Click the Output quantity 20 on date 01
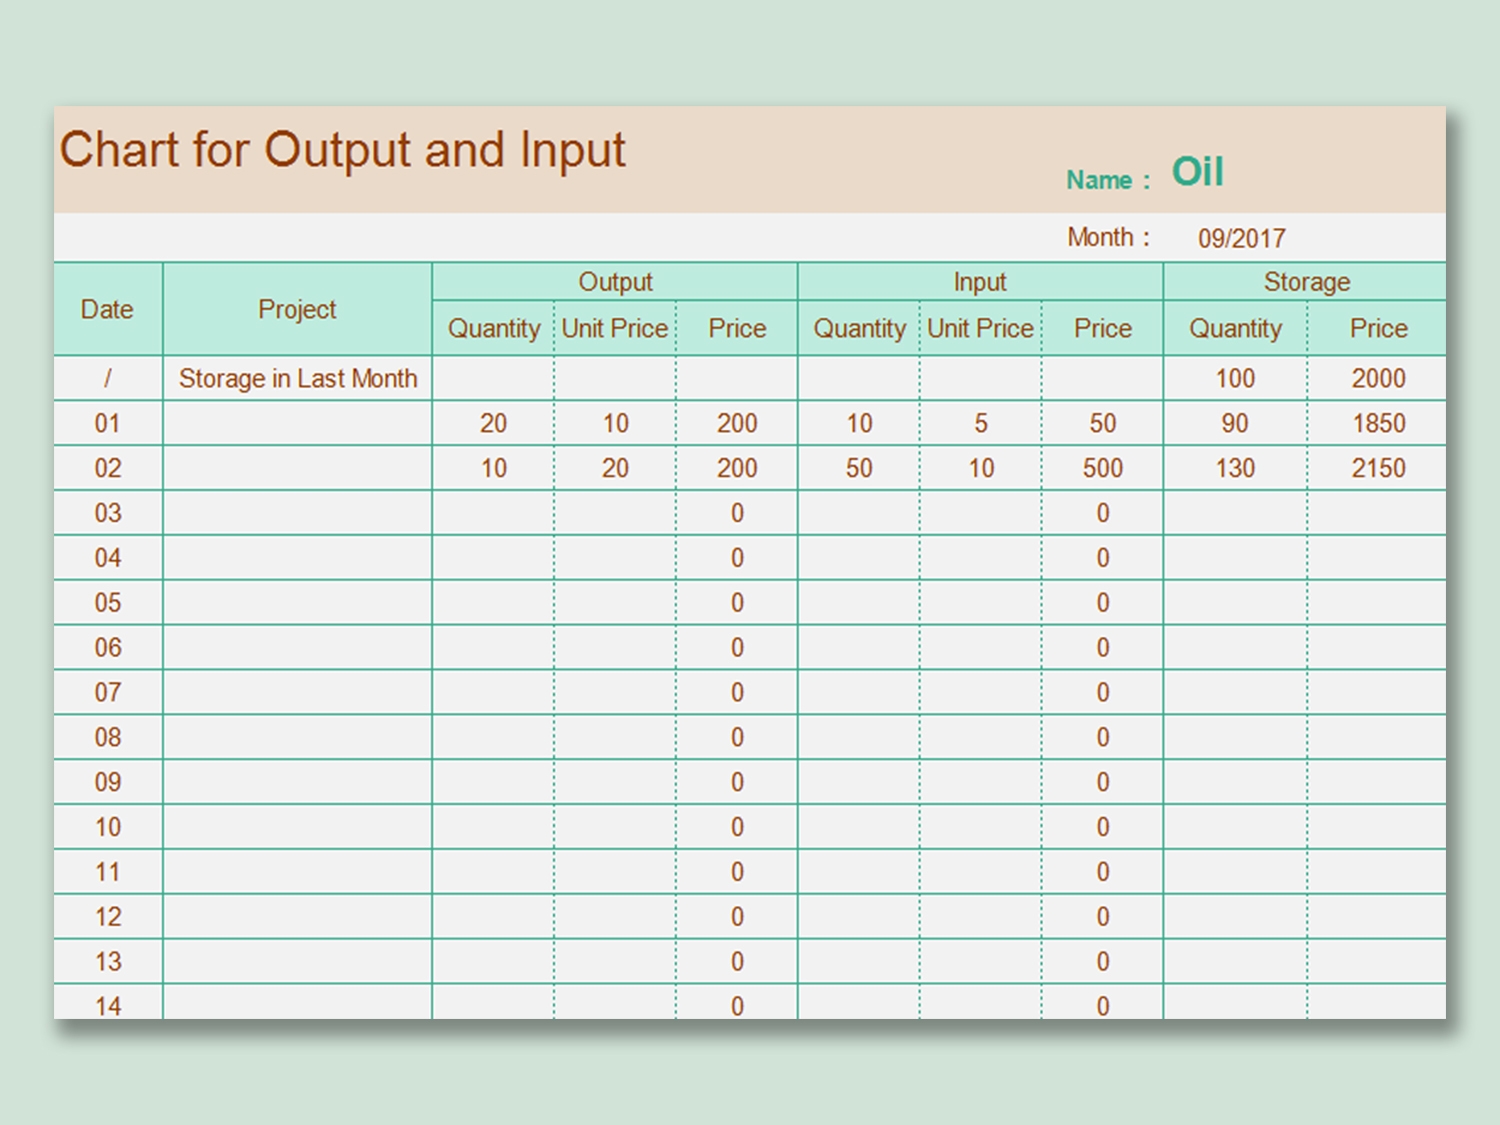Viewport: 1500px width, 1125px height. [493, 423]
